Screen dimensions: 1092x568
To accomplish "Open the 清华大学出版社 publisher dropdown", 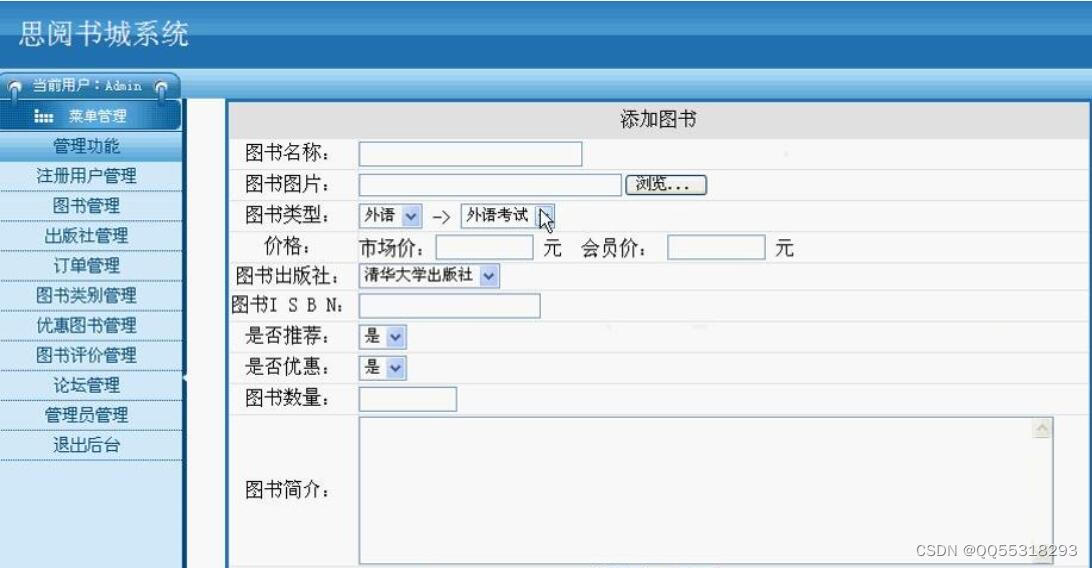I will tap(429, 276).
